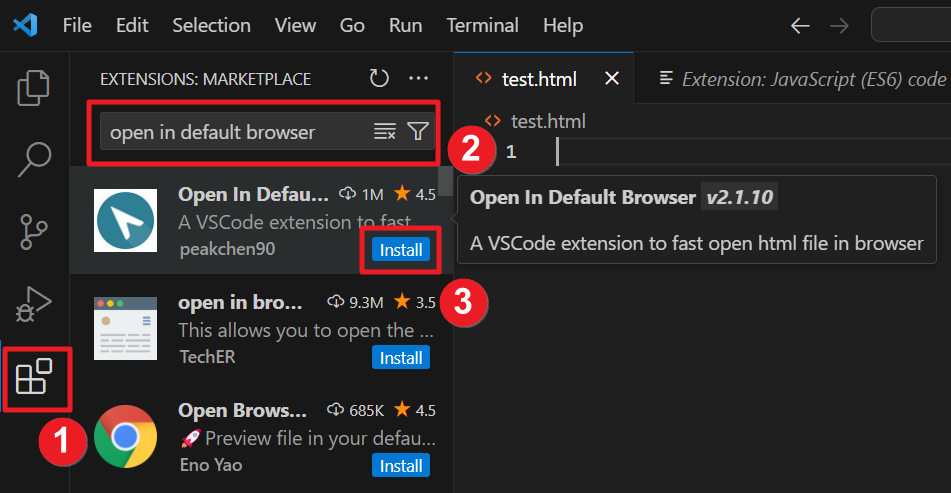The image size is (951, 493).
Task: Click the 'open in bro...' extension title
Action: [x=240, y=302]
